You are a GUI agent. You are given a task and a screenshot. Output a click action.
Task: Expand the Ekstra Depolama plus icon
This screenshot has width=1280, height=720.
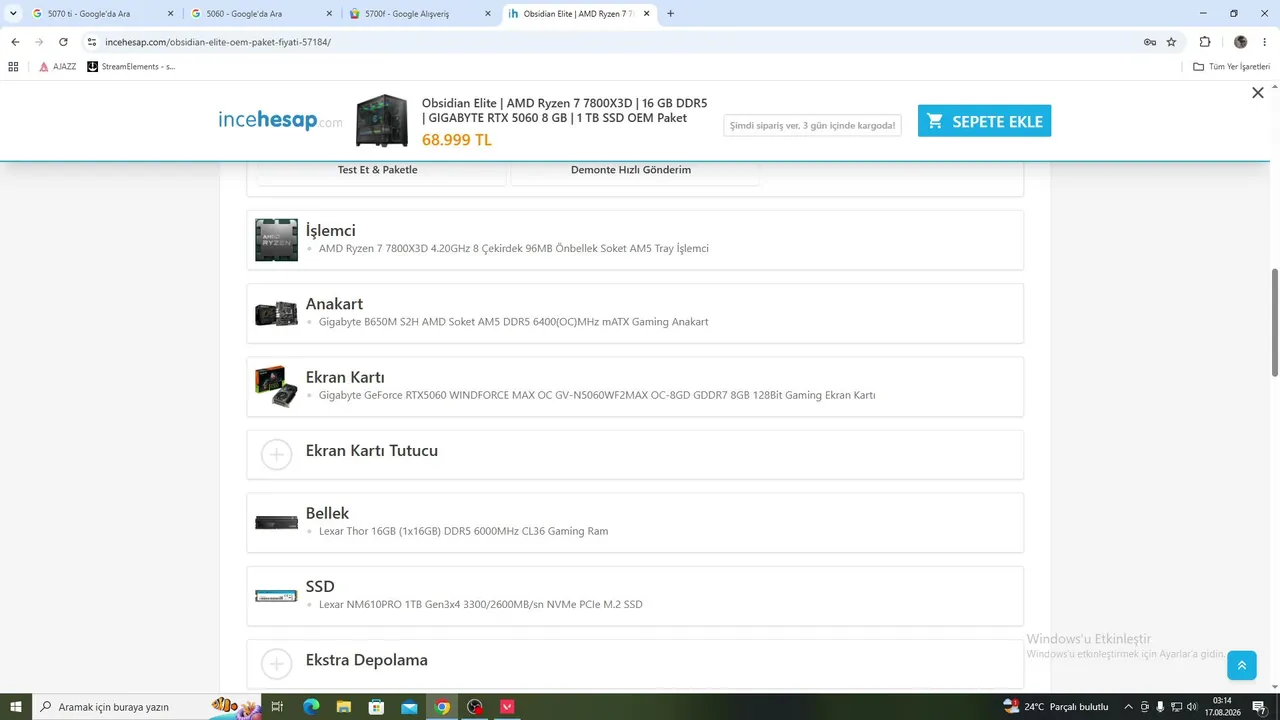[x=276, y=663]
